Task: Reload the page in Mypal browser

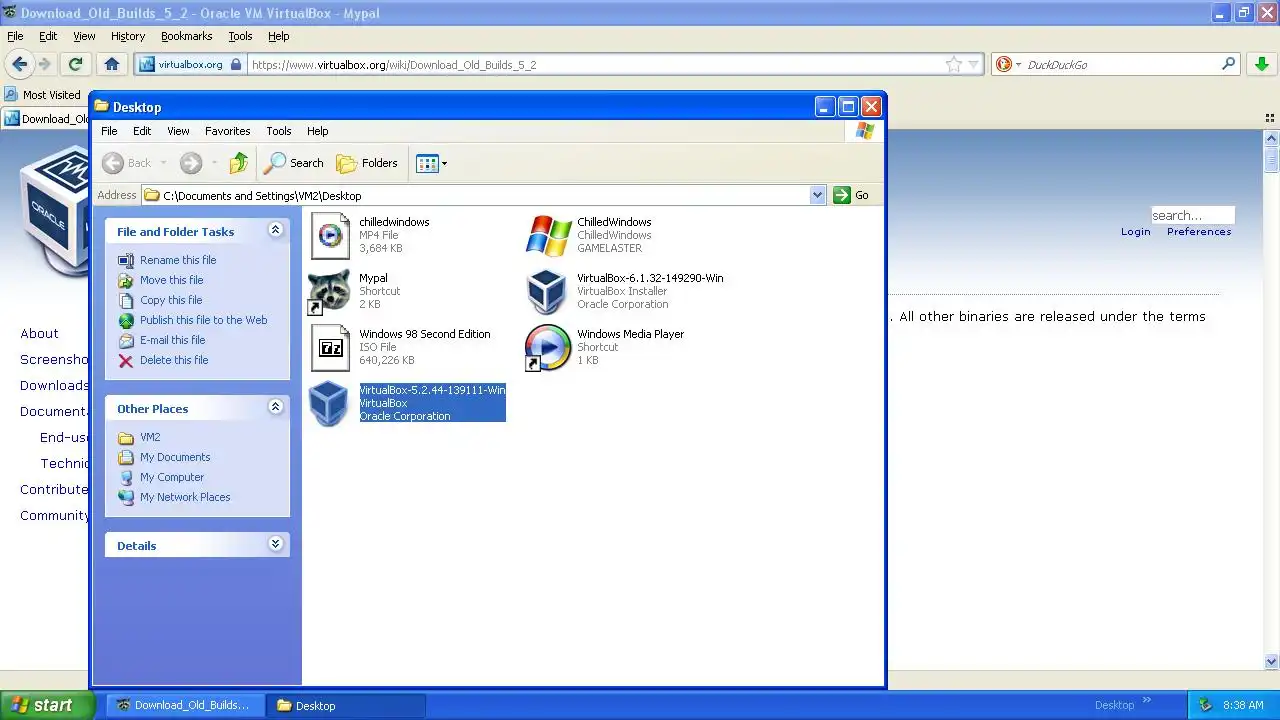Action: click(75, 64)
